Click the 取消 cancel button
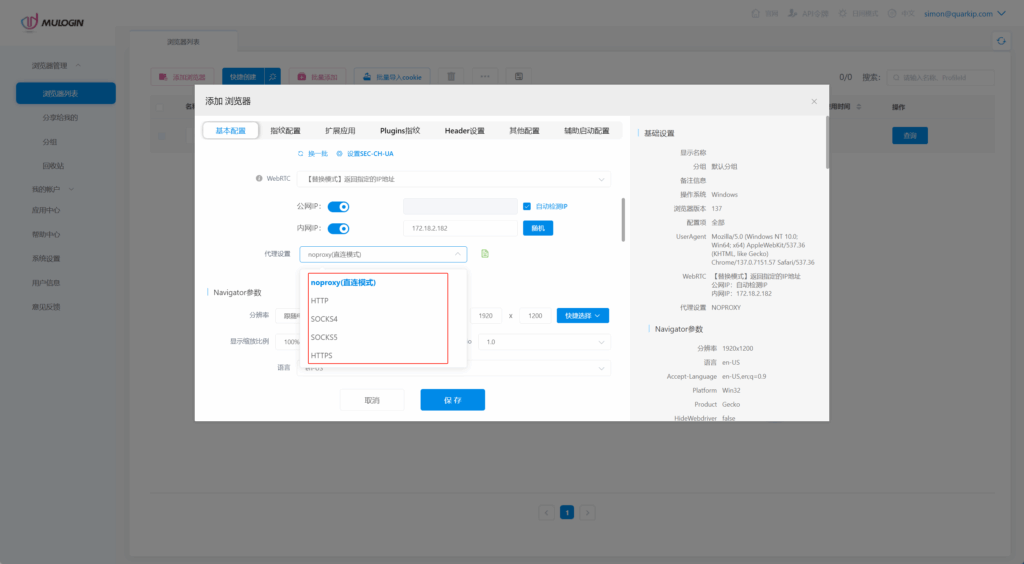The width and height of the screenshot is (1024, 564). 372,400
